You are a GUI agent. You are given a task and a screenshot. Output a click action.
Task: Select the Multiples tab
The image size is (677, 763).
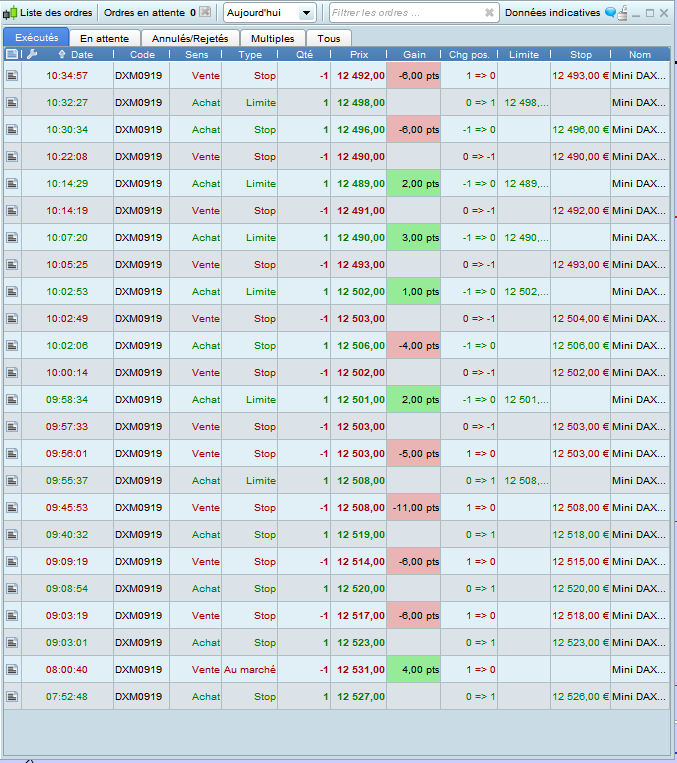pos(273,38)
